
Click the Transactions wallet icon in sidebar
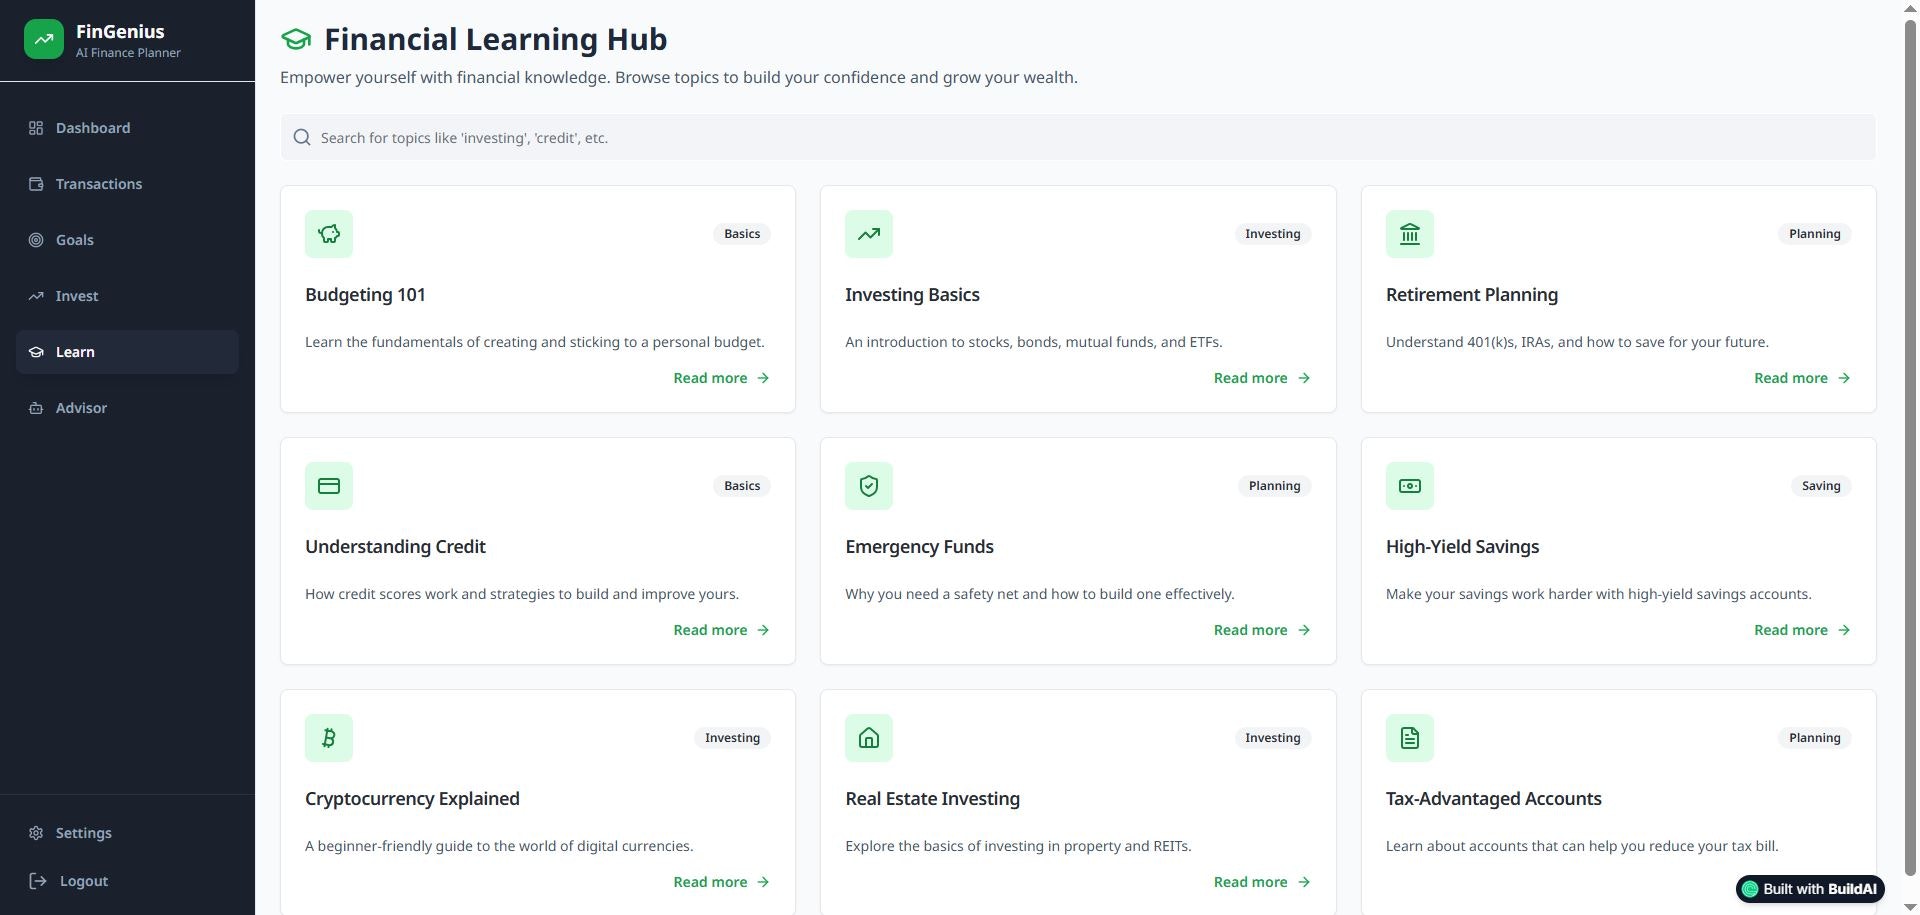[36, 184]
